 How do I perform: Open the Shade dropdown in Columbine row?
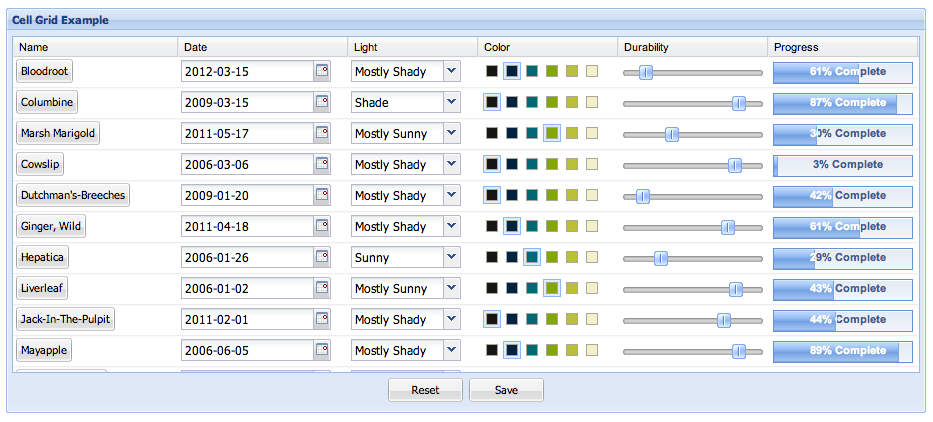452,102
